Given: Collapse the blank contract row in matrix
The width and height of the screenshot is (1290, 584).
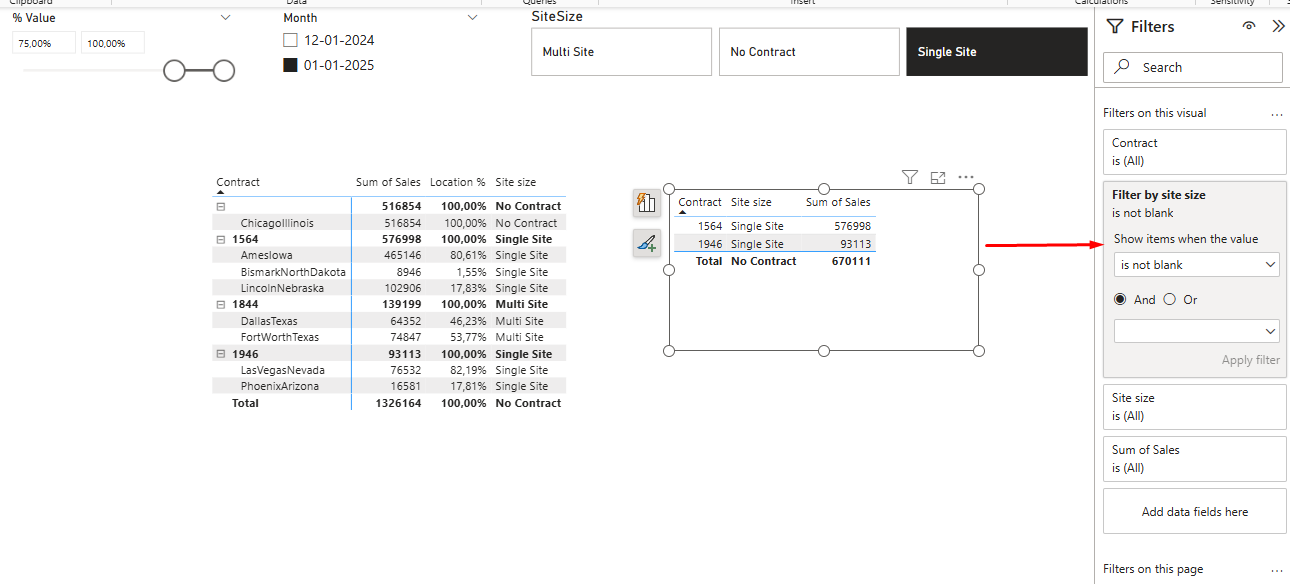Looking at the screenshot, I should (x=221, y=206).
